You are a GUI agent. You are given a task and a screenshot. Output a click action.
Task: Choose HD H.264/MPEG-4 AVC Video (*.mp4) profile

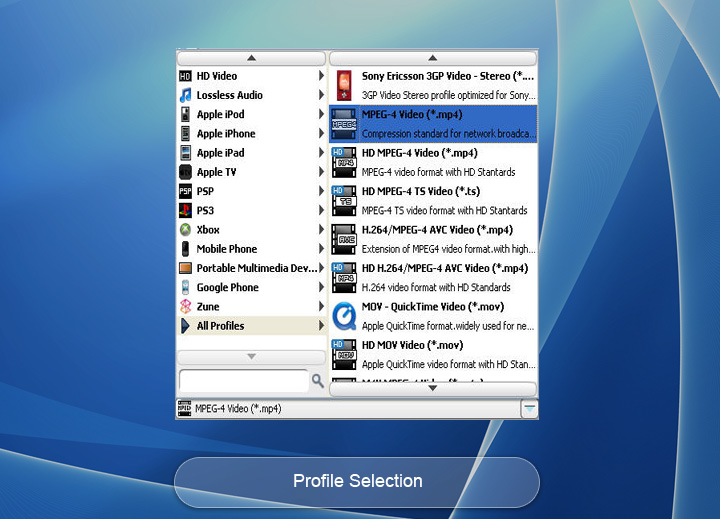(433, 278)
